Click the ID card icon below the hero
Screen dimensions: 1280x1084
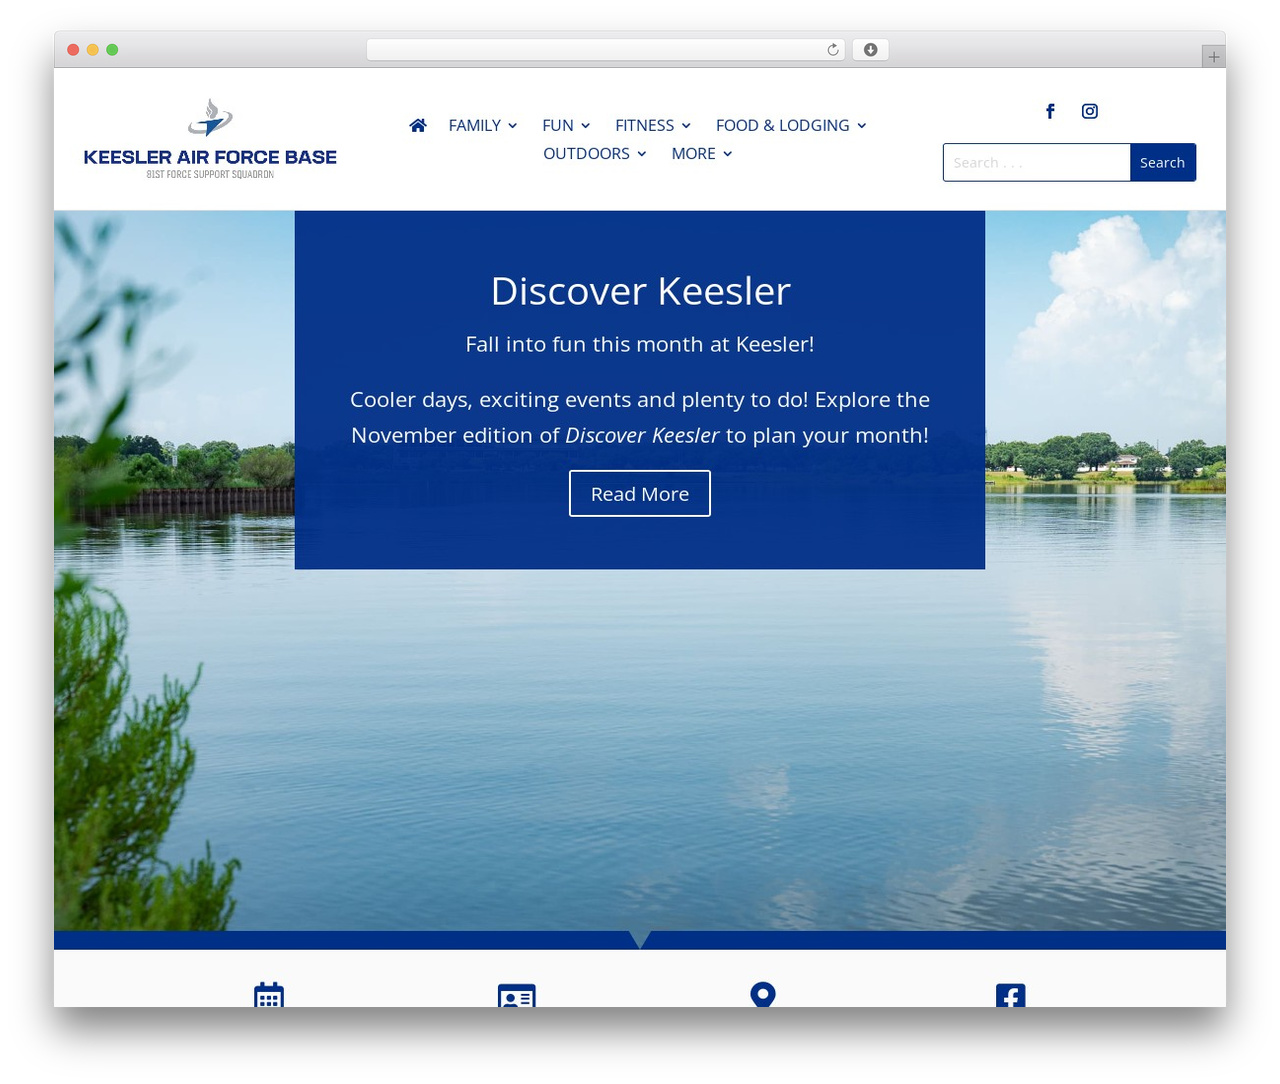(x=517, y=996)
